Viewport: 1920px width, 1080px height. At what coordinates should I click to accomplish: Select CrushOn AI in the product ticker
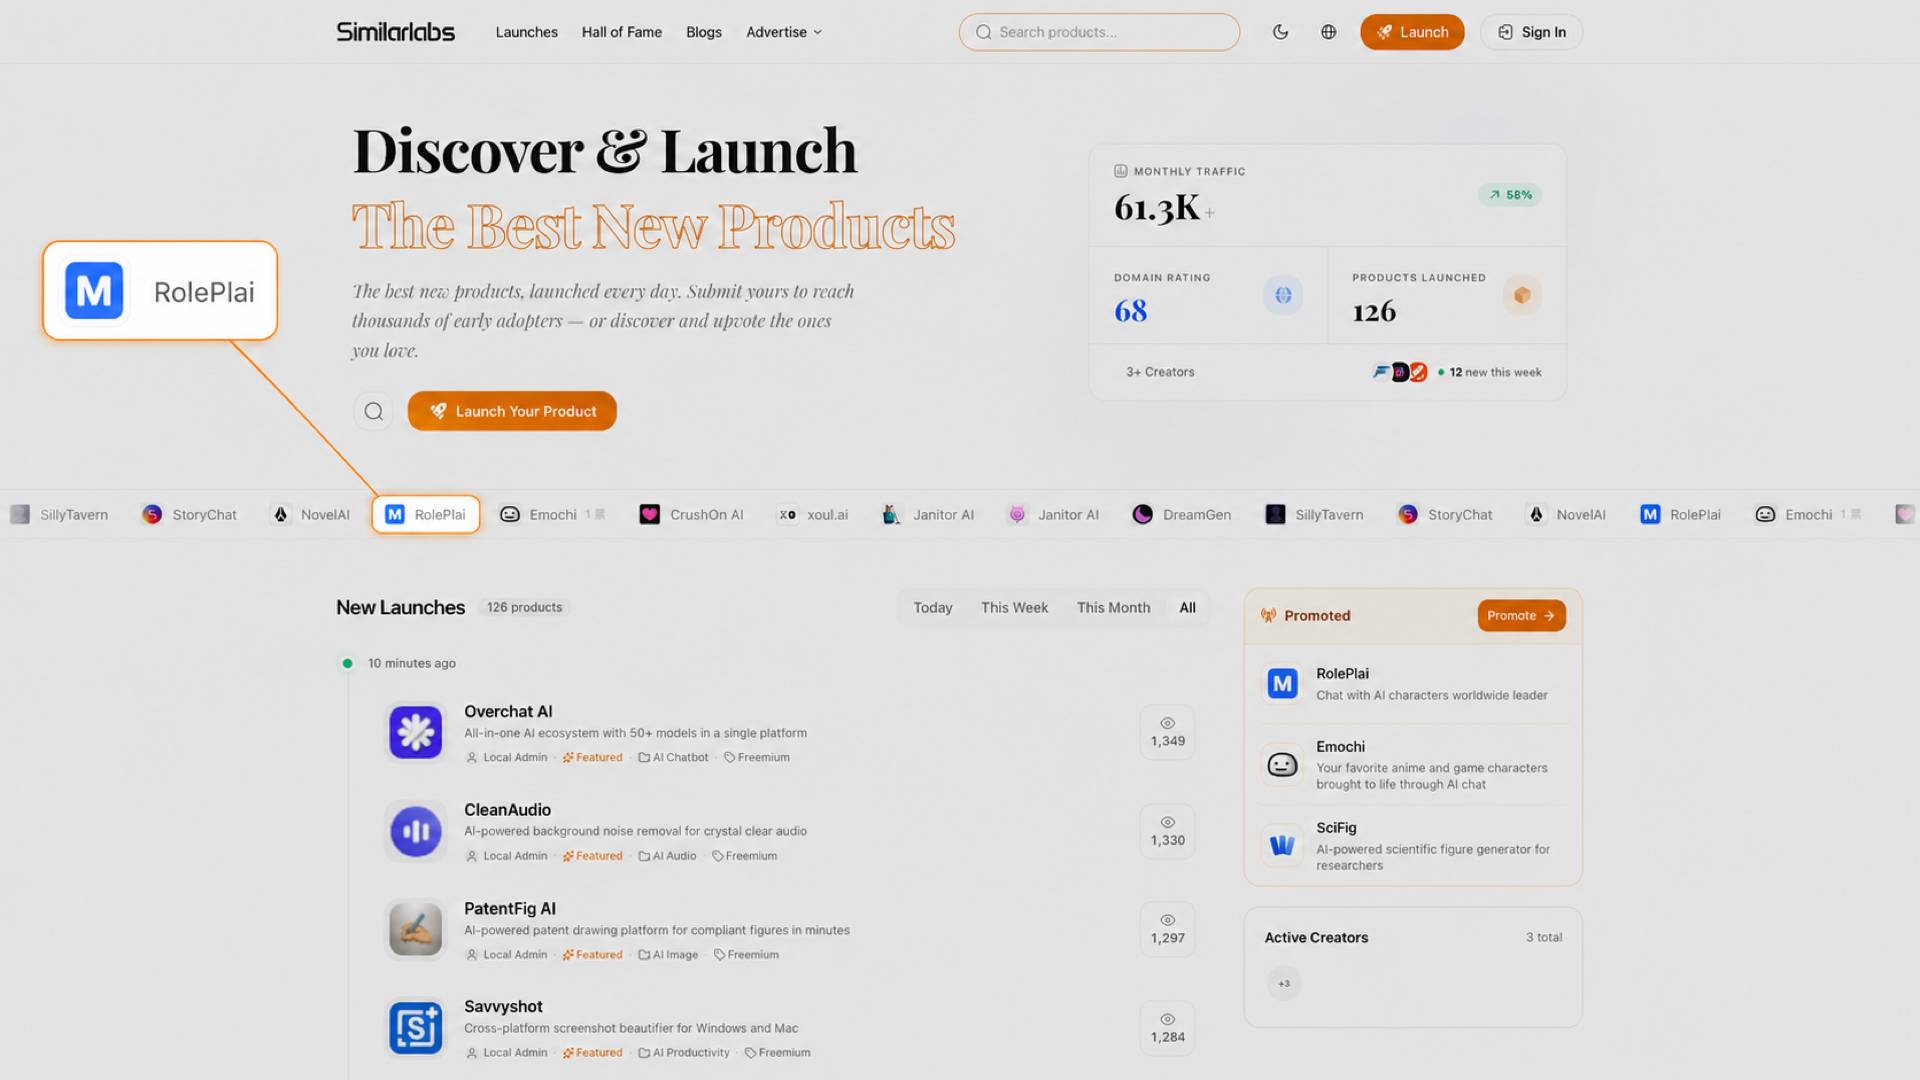(691, 515)
